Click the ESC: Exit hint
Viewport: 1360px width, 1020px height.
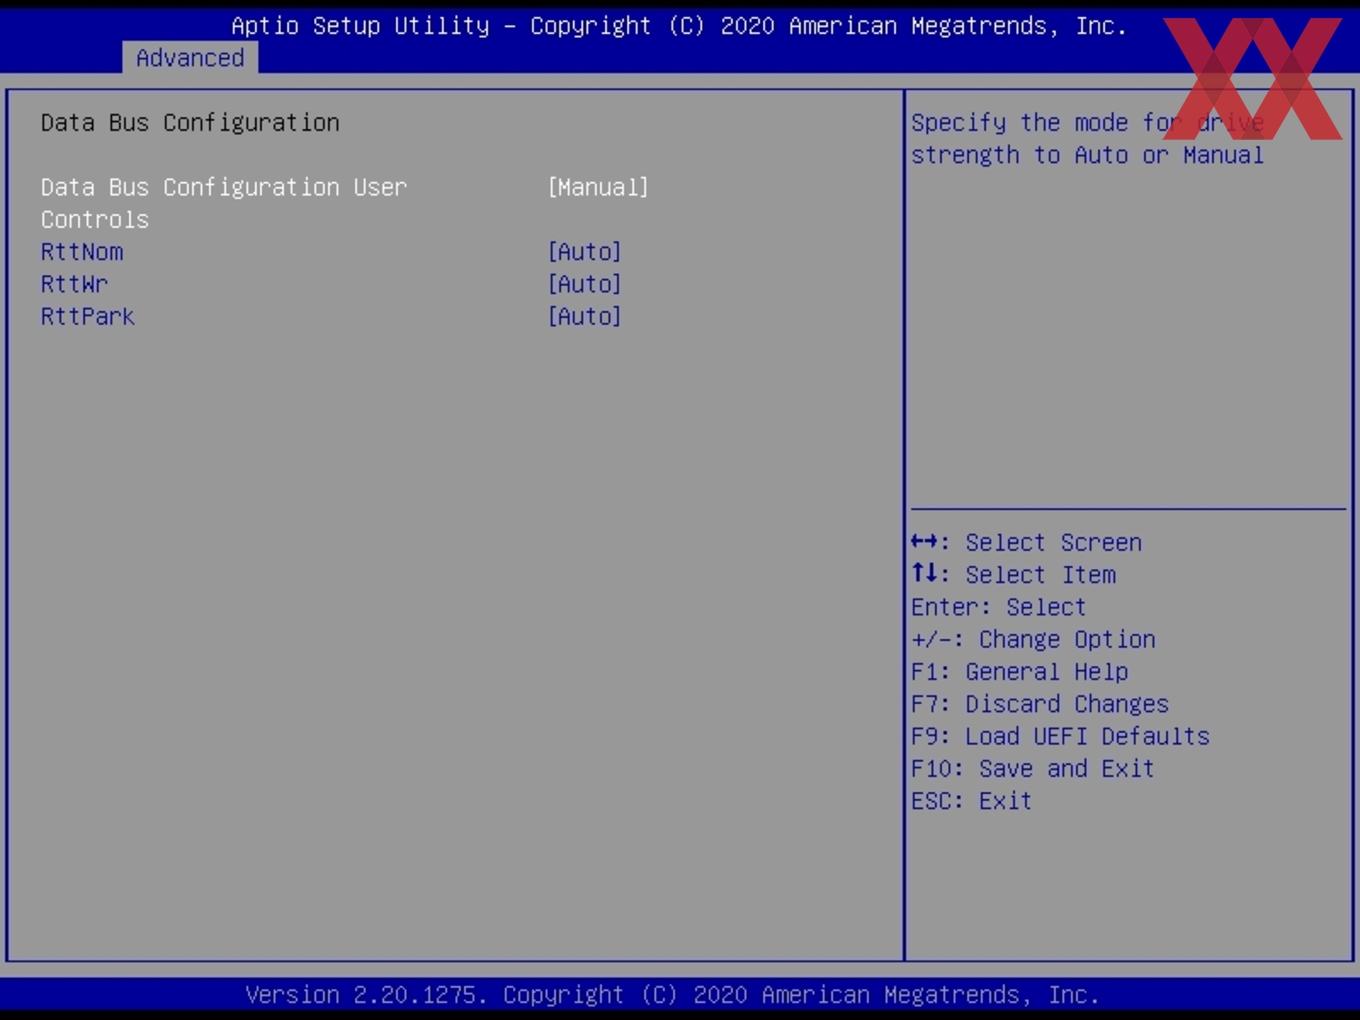(971, 801)
